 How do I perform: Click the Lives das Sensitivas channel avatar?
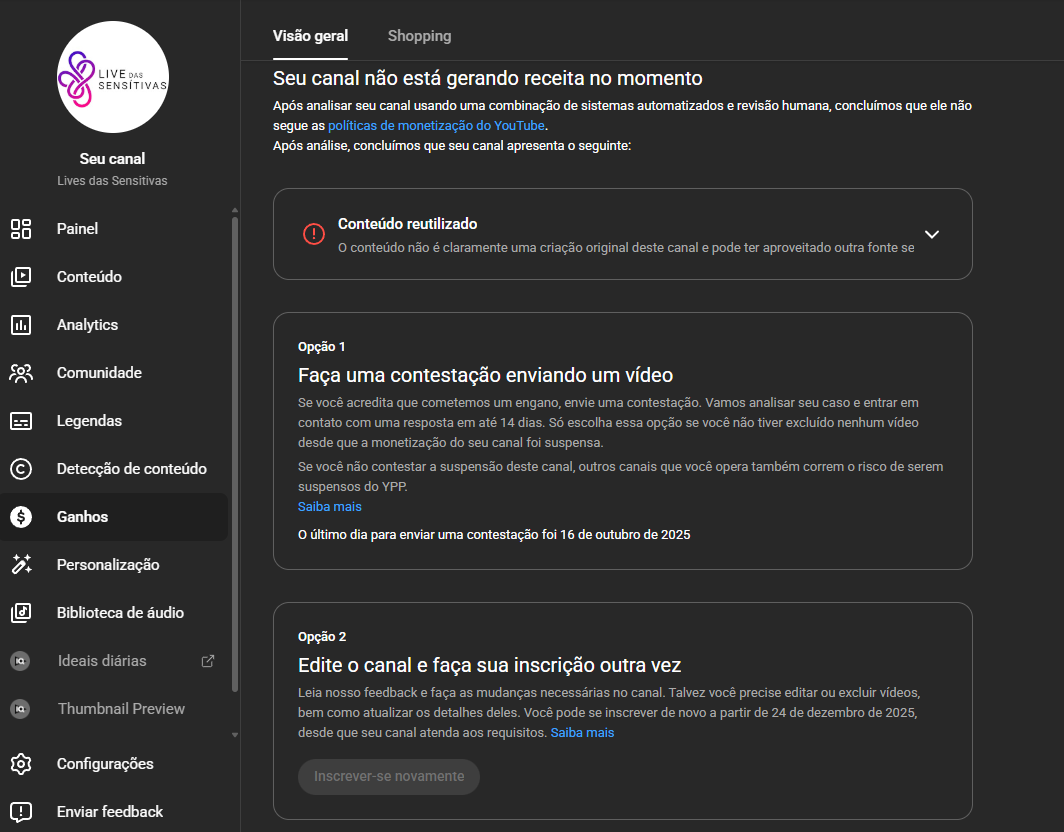[113, 77]
